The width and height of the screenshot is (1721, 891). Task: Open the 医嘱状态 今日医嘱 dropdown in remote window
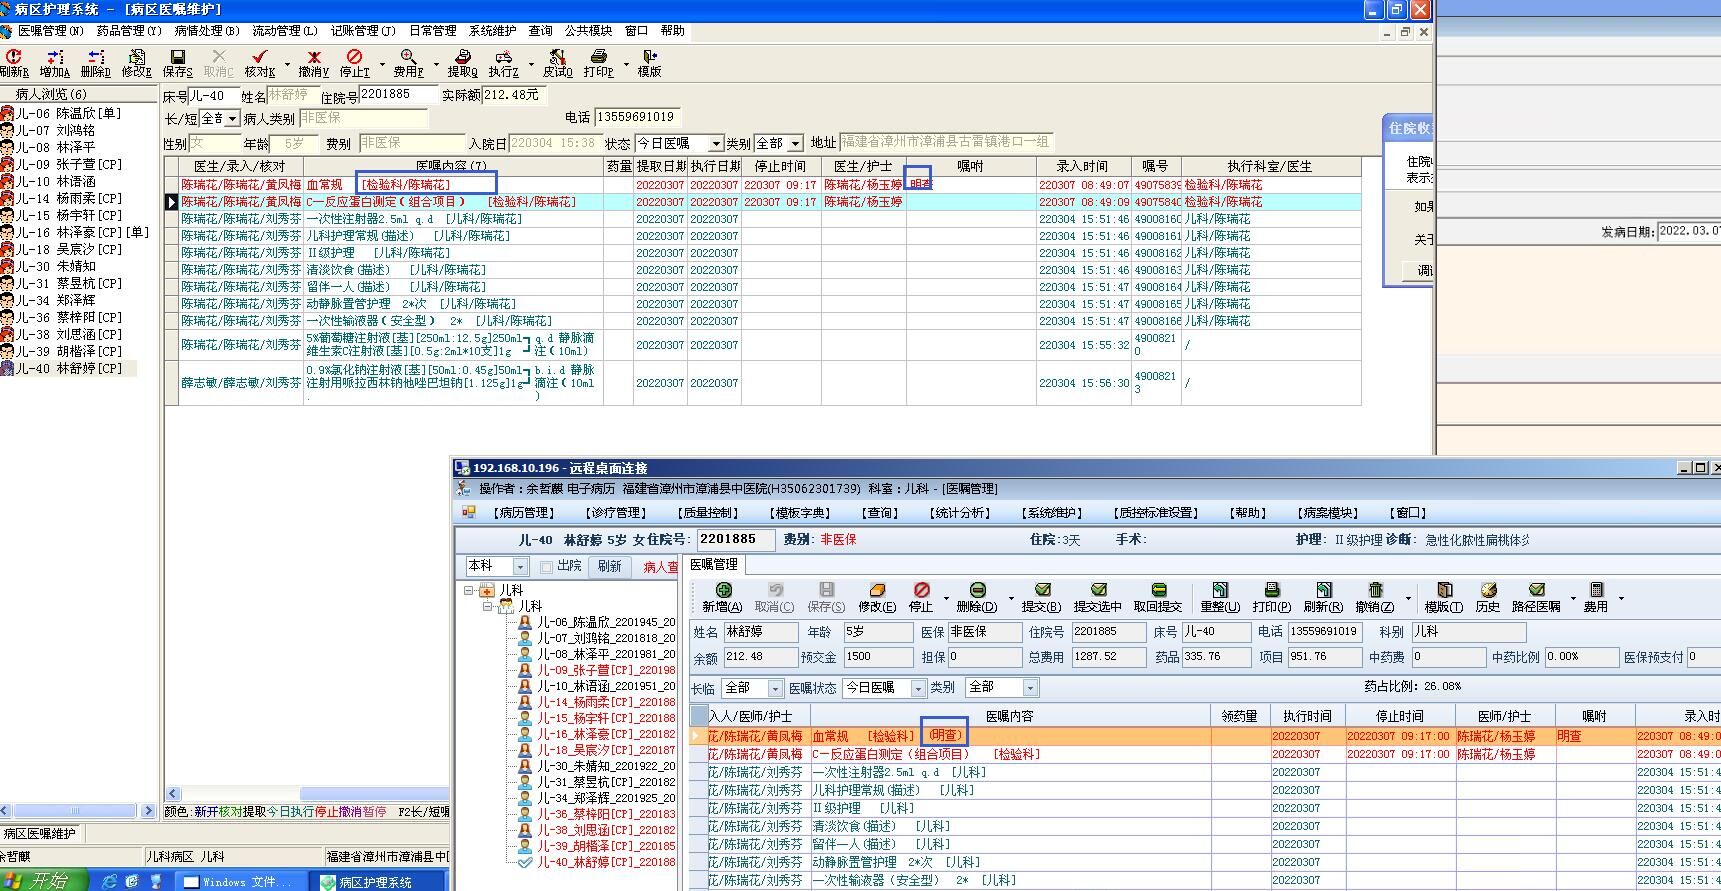click(x=918, y=689)
